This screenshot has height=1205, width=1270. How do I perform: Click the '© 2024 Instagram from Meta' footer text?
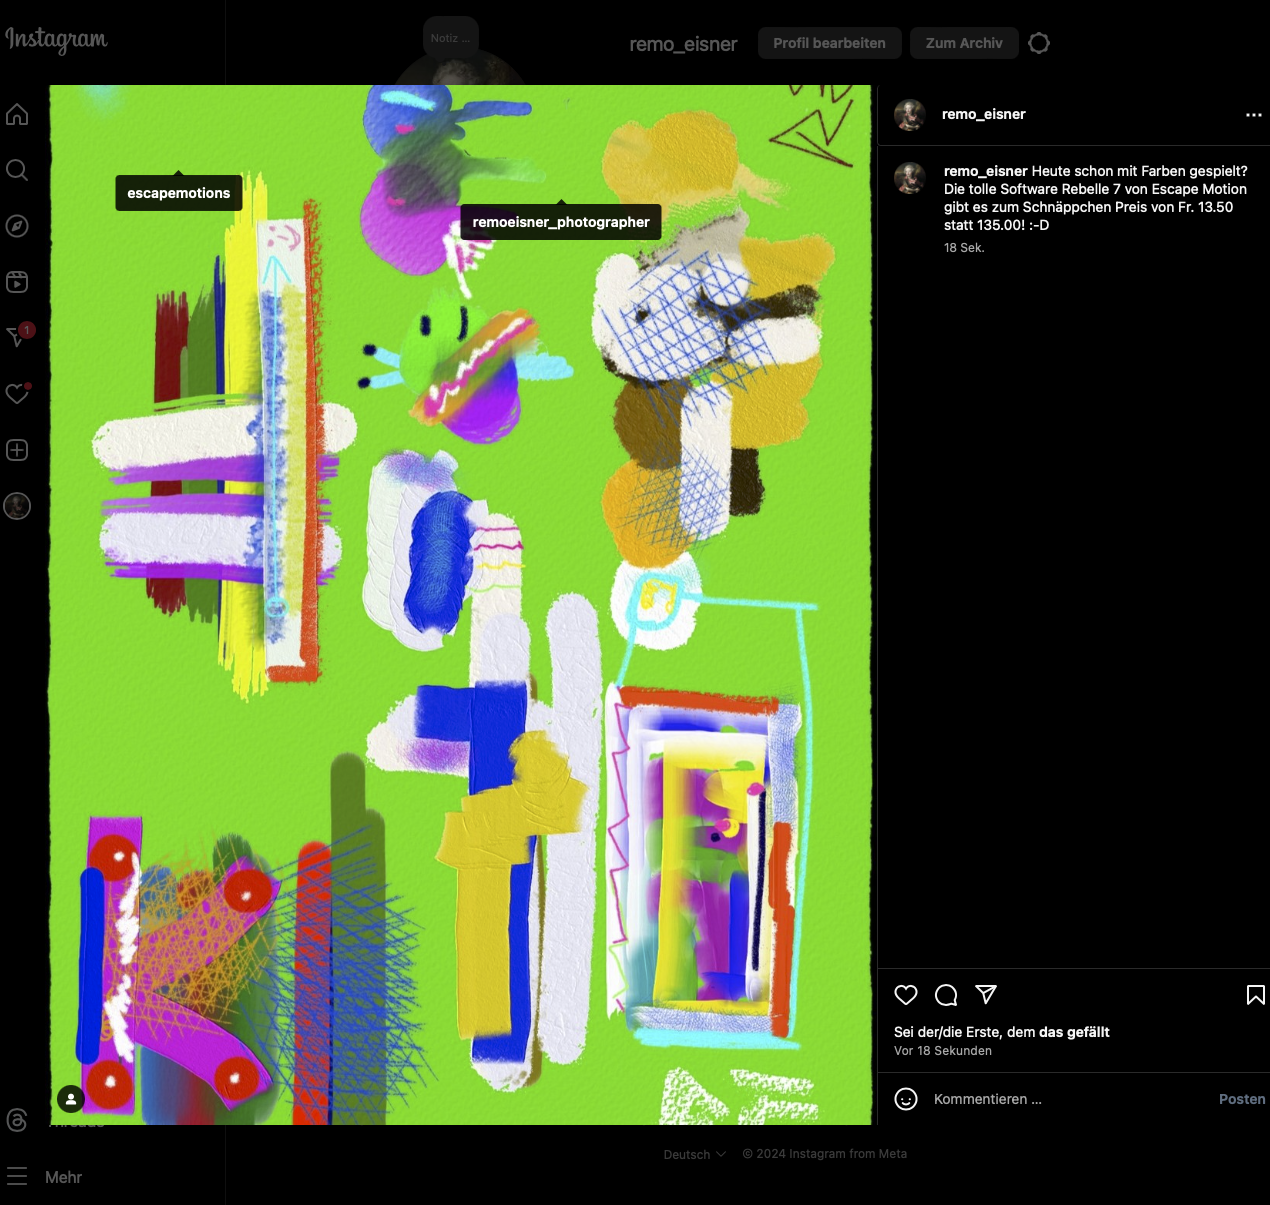click(825, 1154)
